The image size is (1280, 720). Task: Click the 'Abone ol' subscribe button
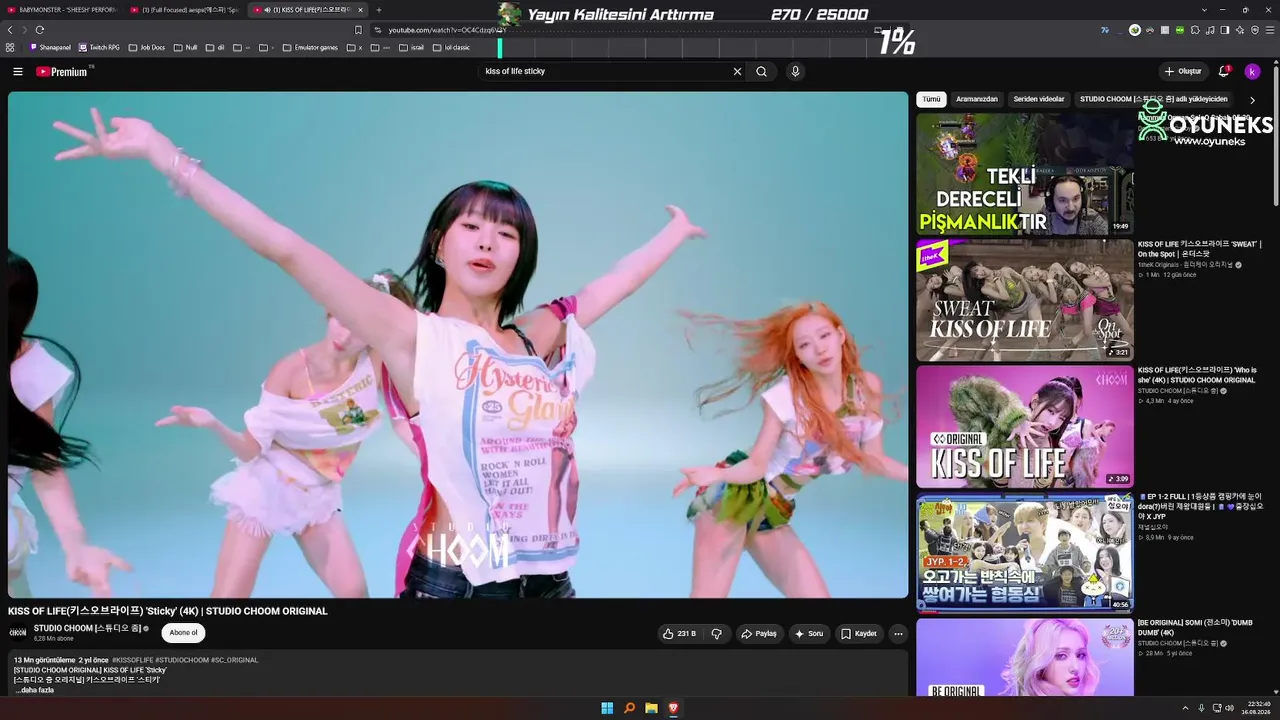184,633
